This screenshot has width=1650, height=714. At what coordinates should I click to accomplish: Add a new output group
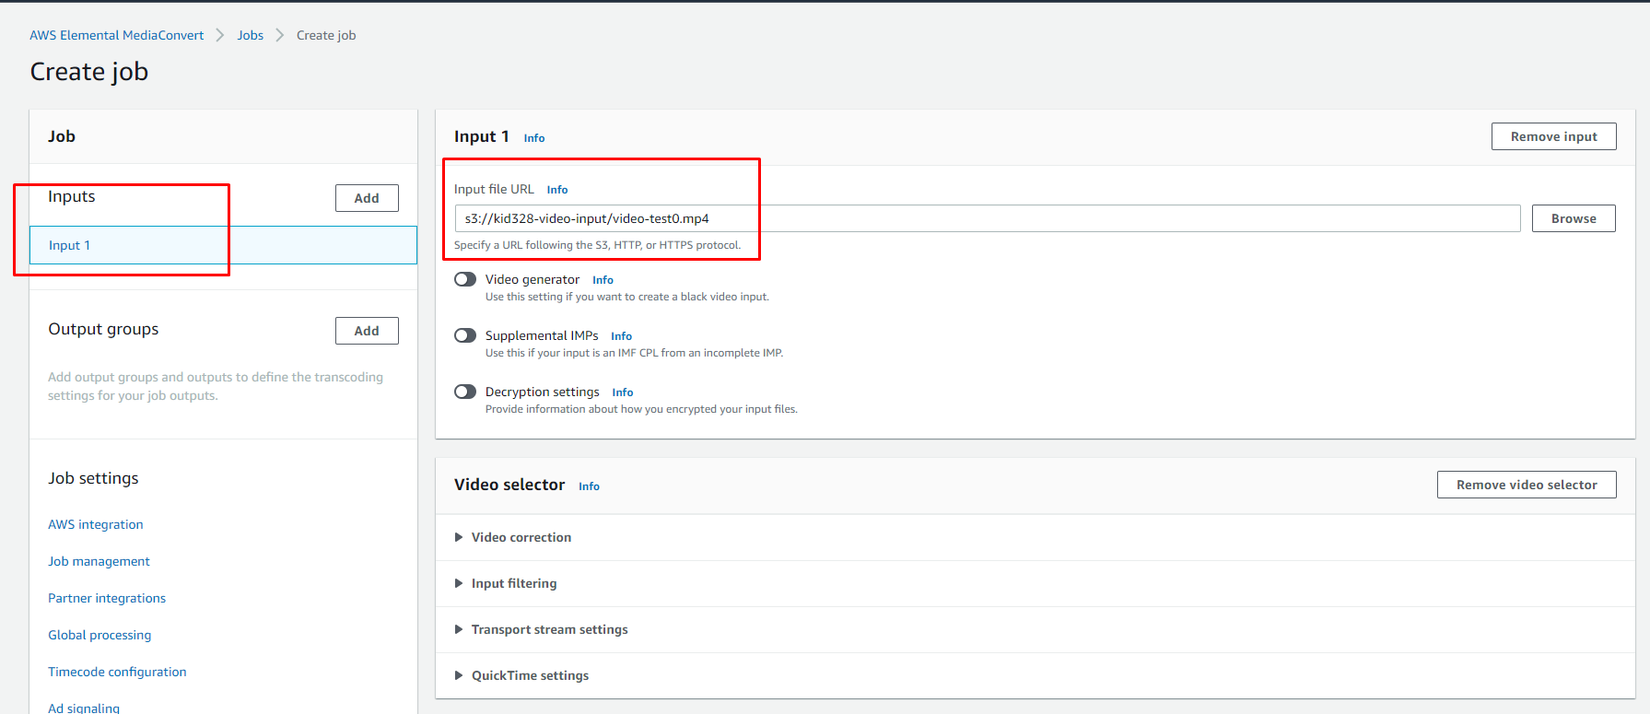[366, 331]
